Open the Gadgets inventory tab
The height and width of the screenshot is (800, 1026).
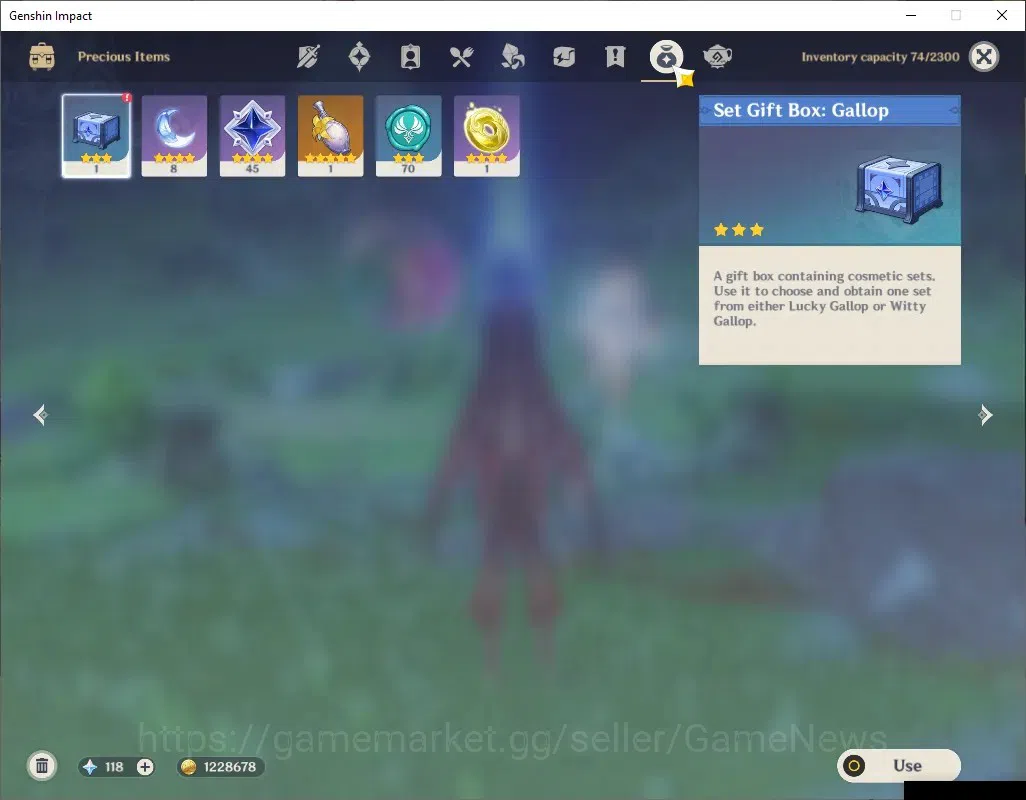563,57
